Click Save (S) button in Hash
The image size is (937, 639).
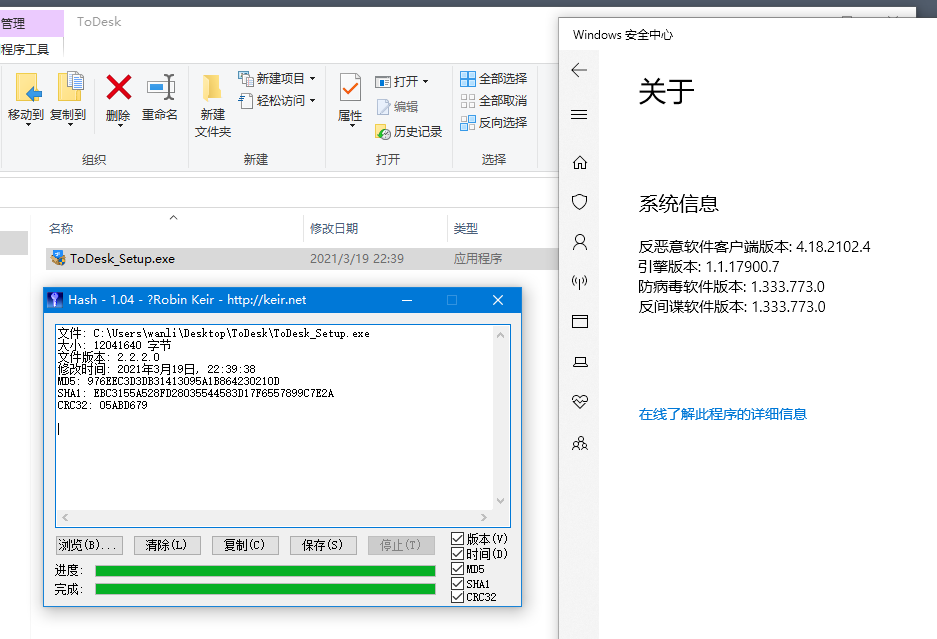coord(323,545)
